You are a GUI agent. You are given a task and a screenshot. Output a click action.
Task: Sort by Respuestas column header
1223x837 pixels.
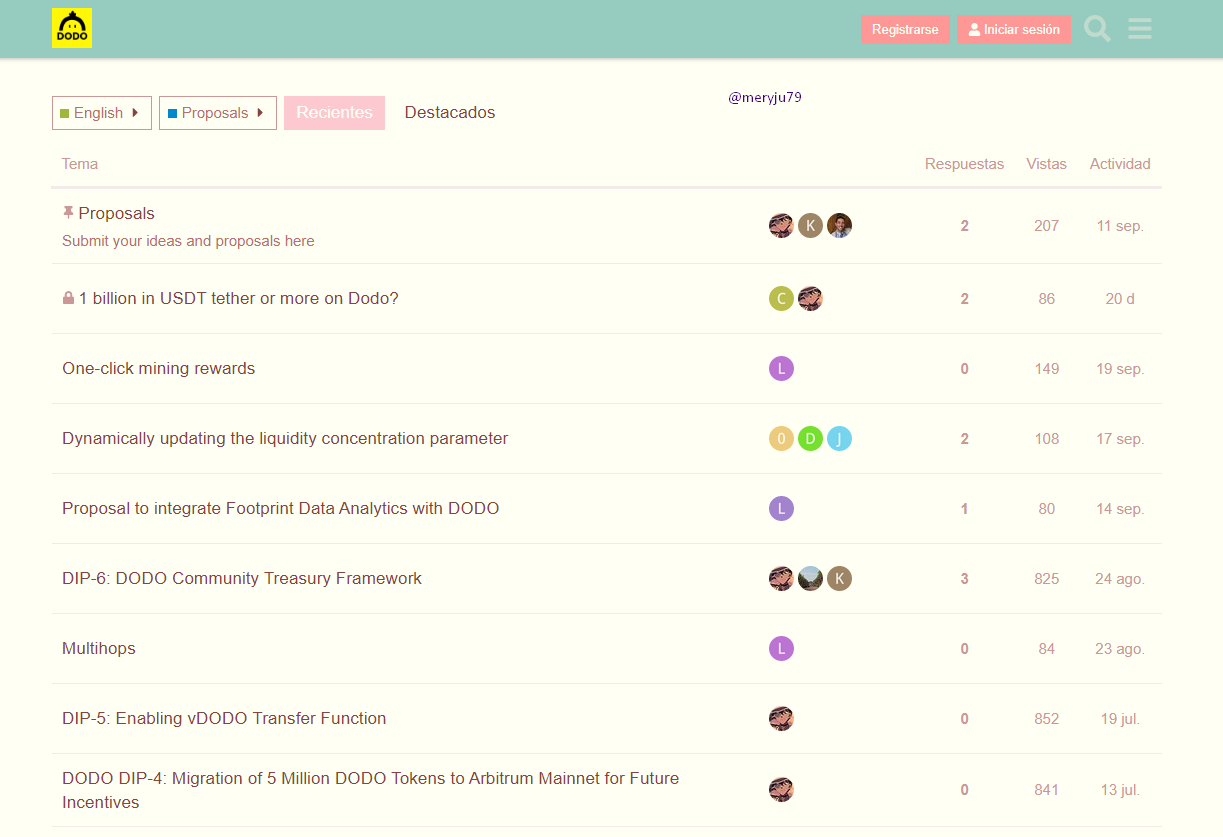[964, 164]
